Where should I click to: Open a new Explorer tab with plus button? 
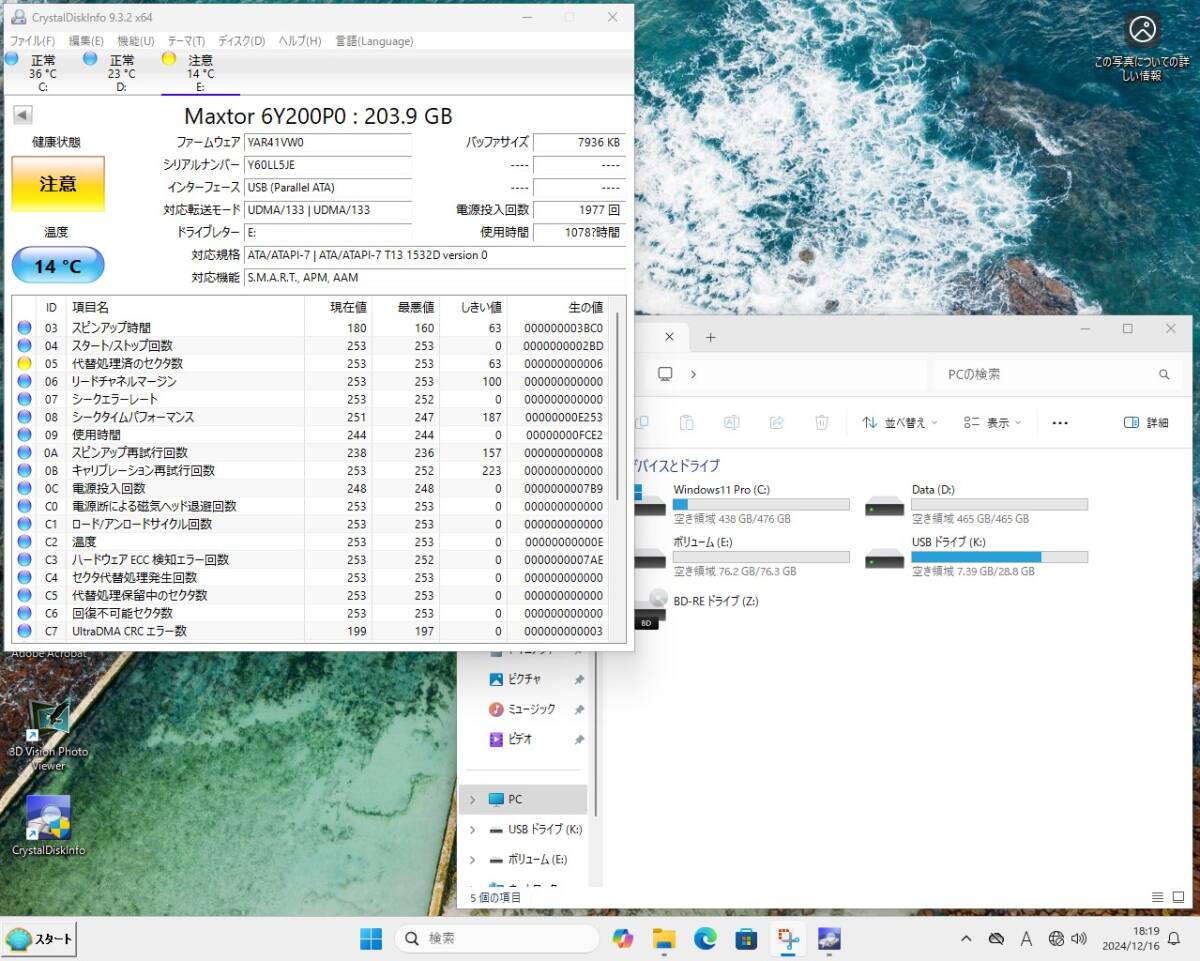[711, 337]
